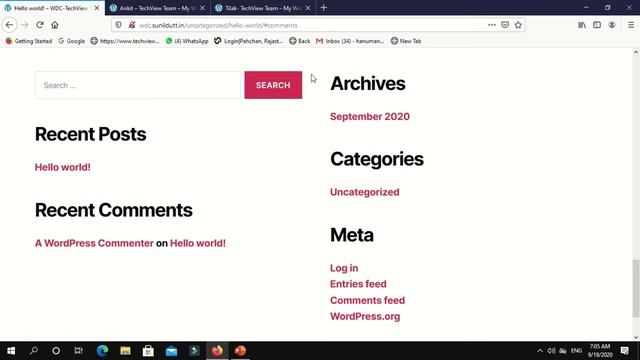
Task: Visit the WordPress.org link
Action: click(365, 317)
